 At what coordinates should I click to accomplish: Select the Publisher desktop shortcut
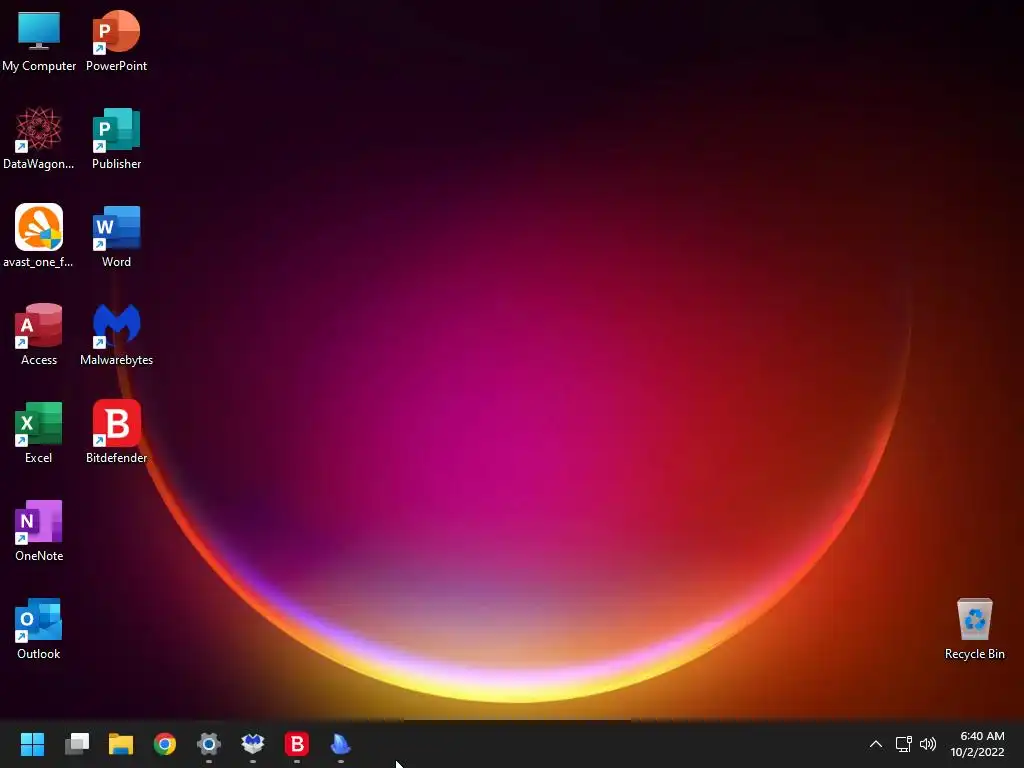click(116, 138)
